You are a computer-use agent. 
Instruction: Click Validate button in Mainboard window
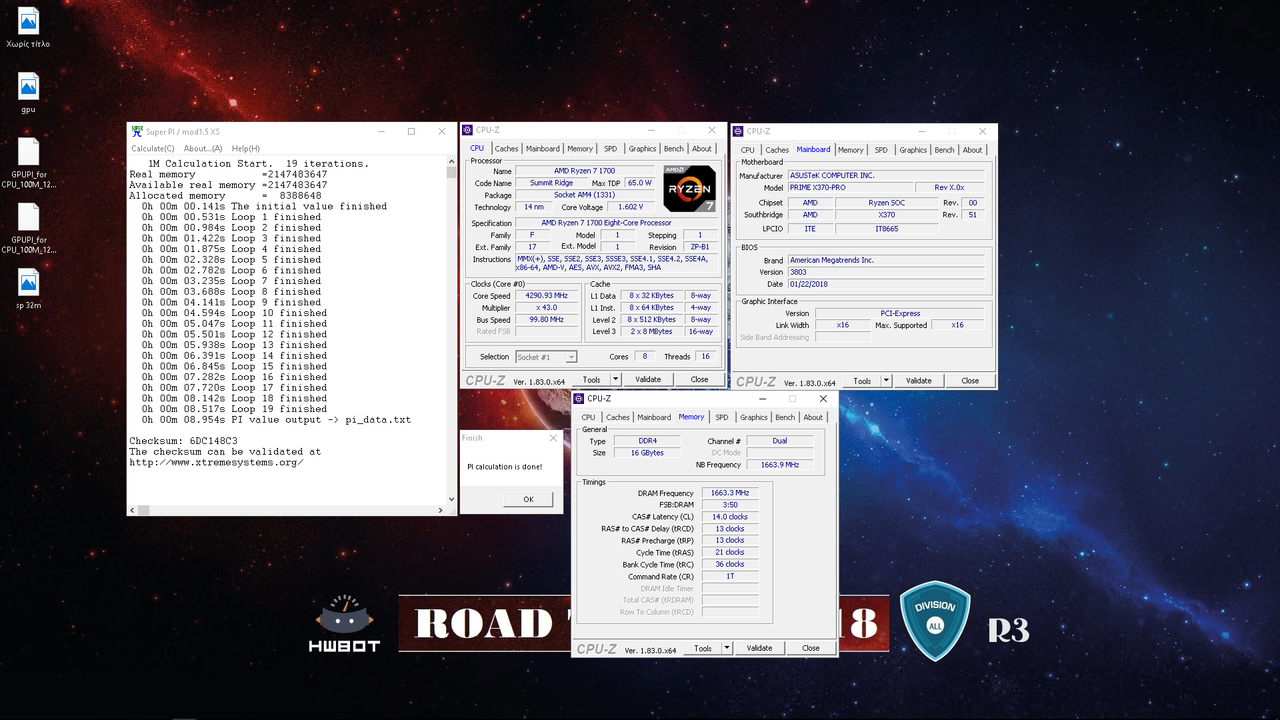(919, 381)
